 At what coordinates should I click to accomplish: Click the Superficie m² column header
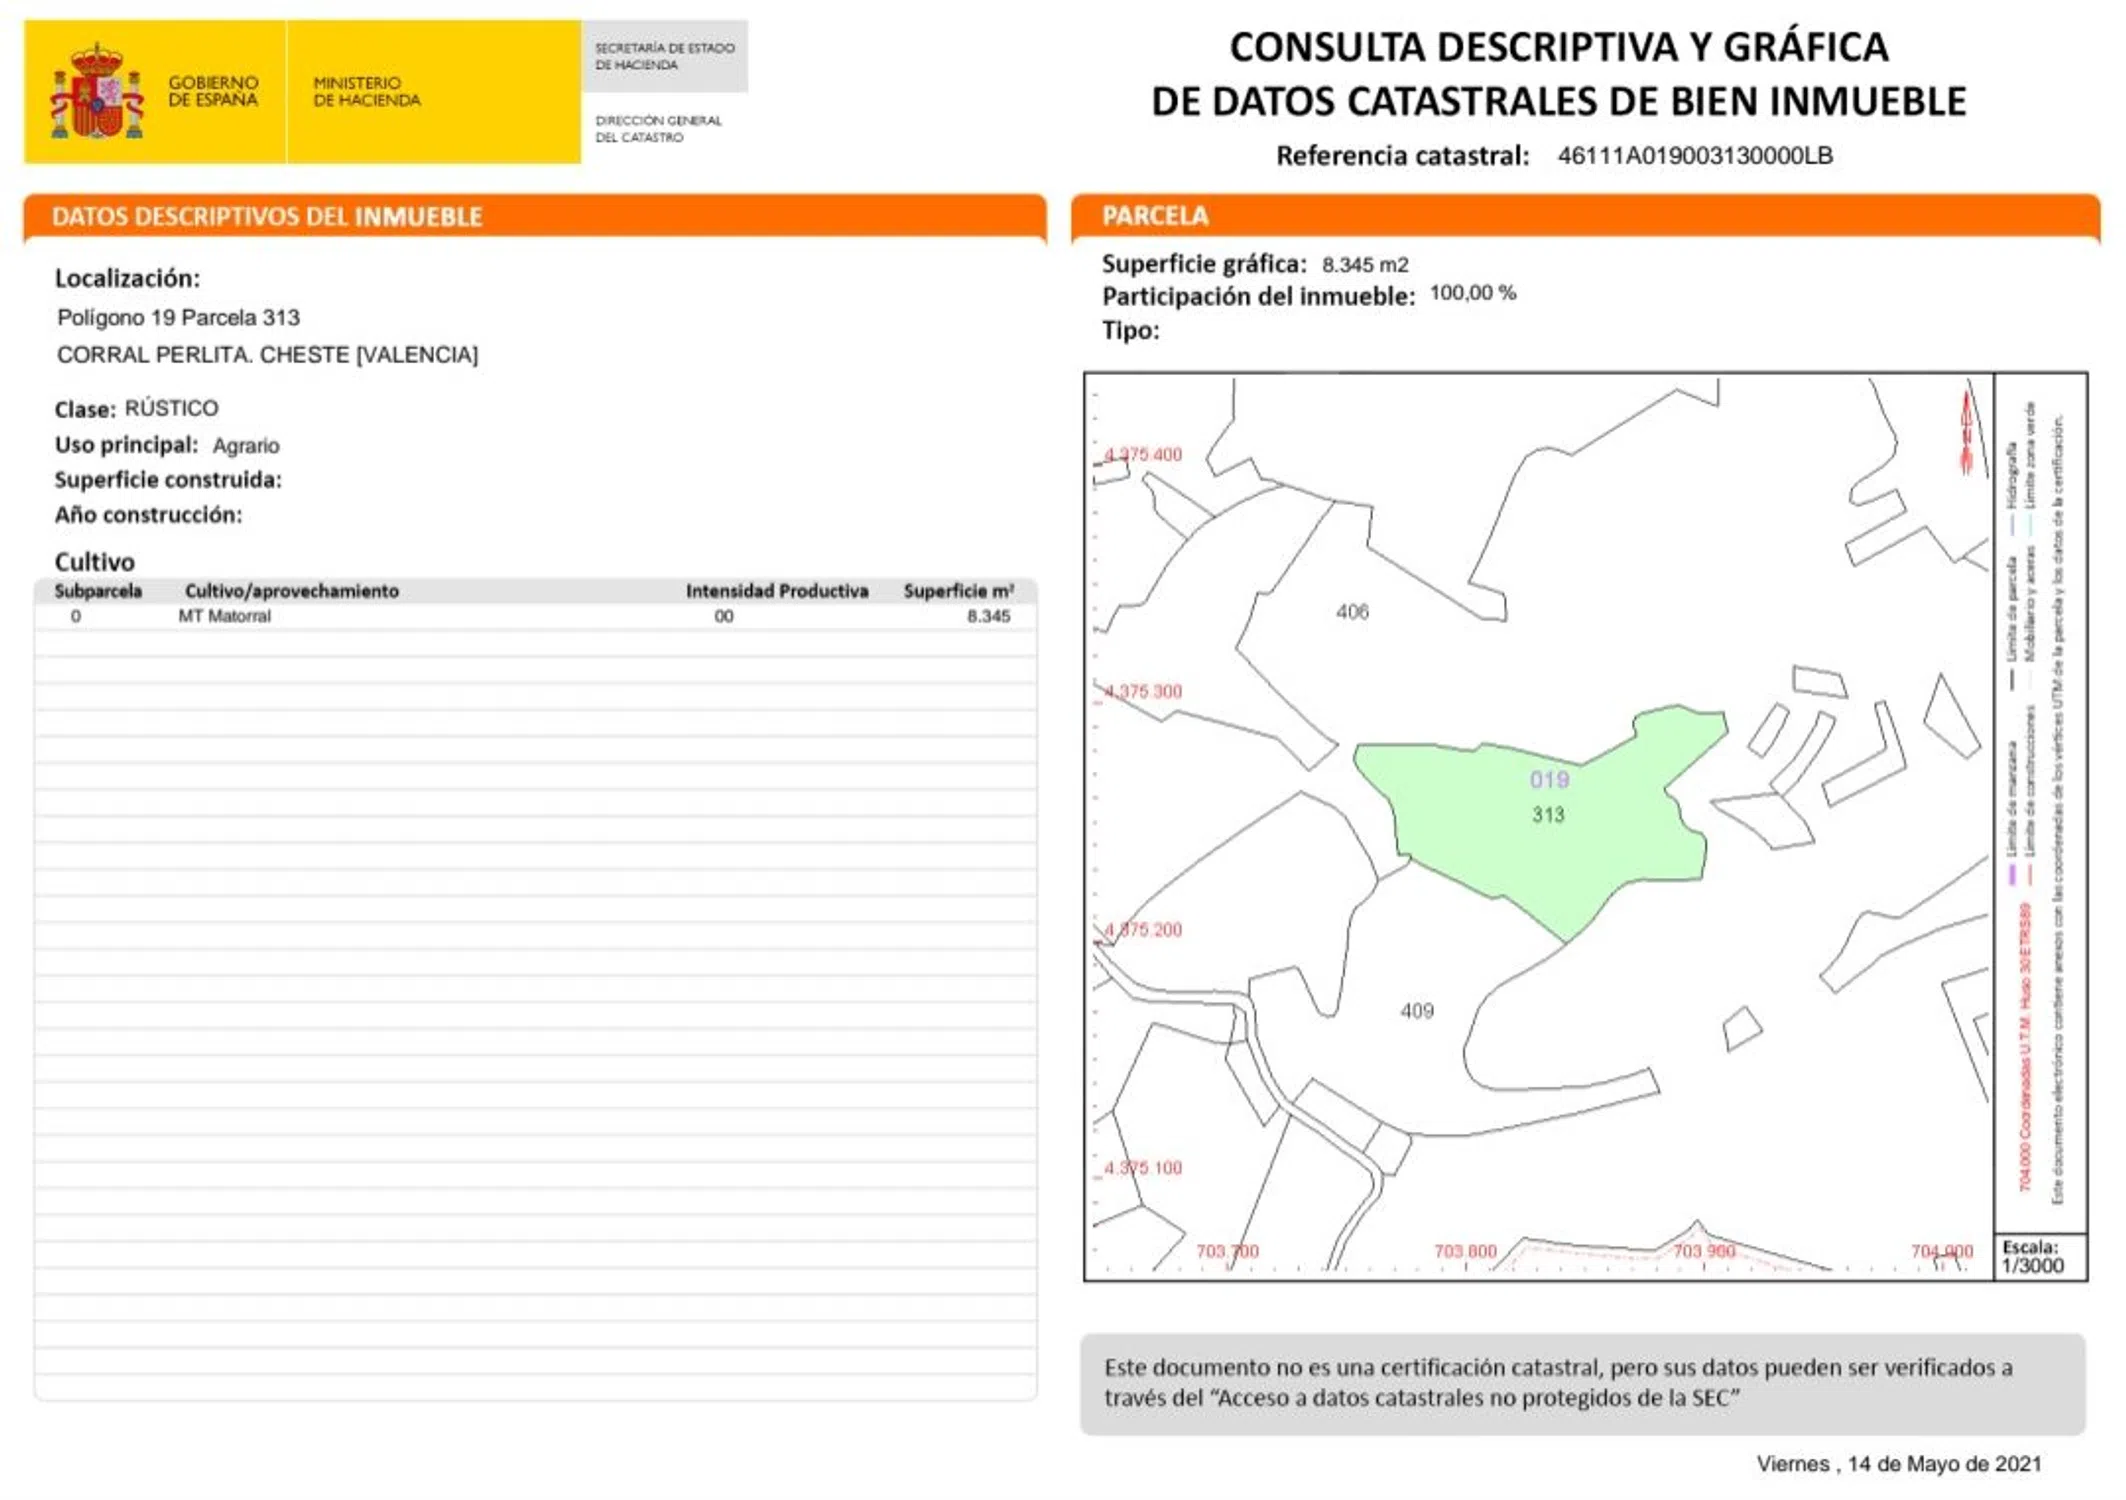(958, 591)
